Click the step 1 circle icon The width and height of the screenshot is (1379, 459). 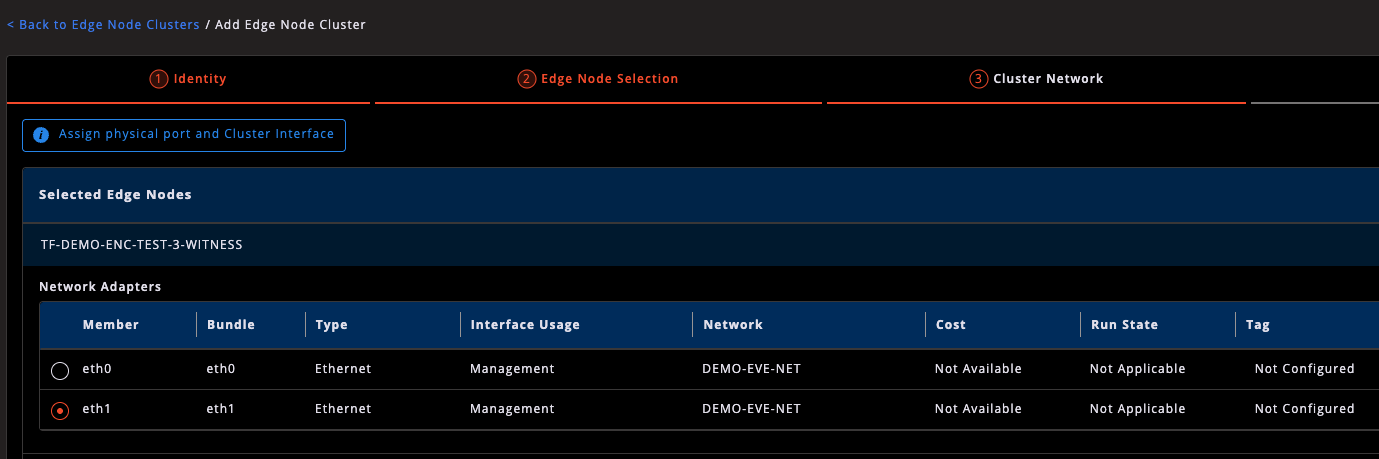[159, 79]
